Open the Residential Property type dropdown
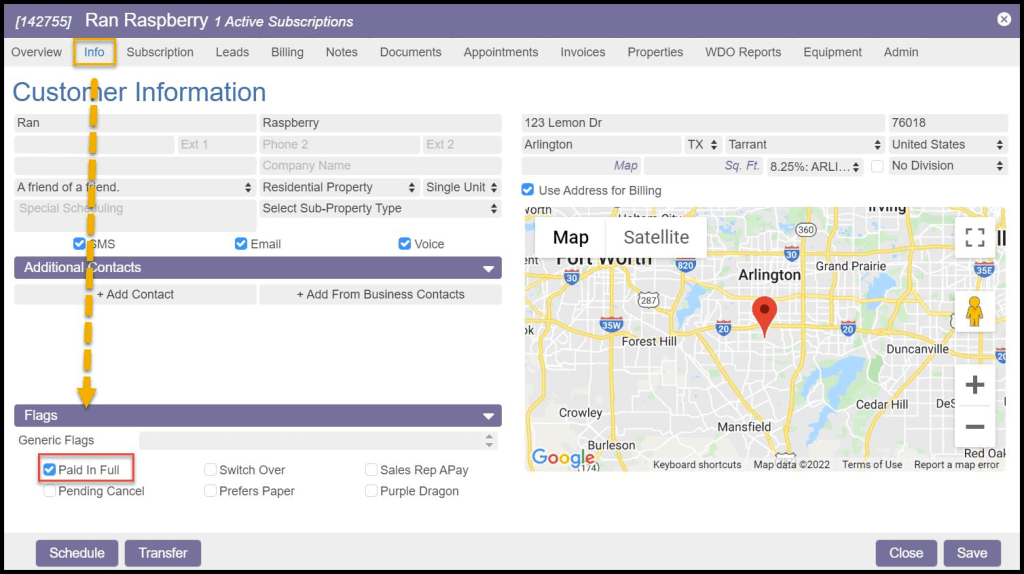Screen dimensions: 1024x574 pos(339,187)
